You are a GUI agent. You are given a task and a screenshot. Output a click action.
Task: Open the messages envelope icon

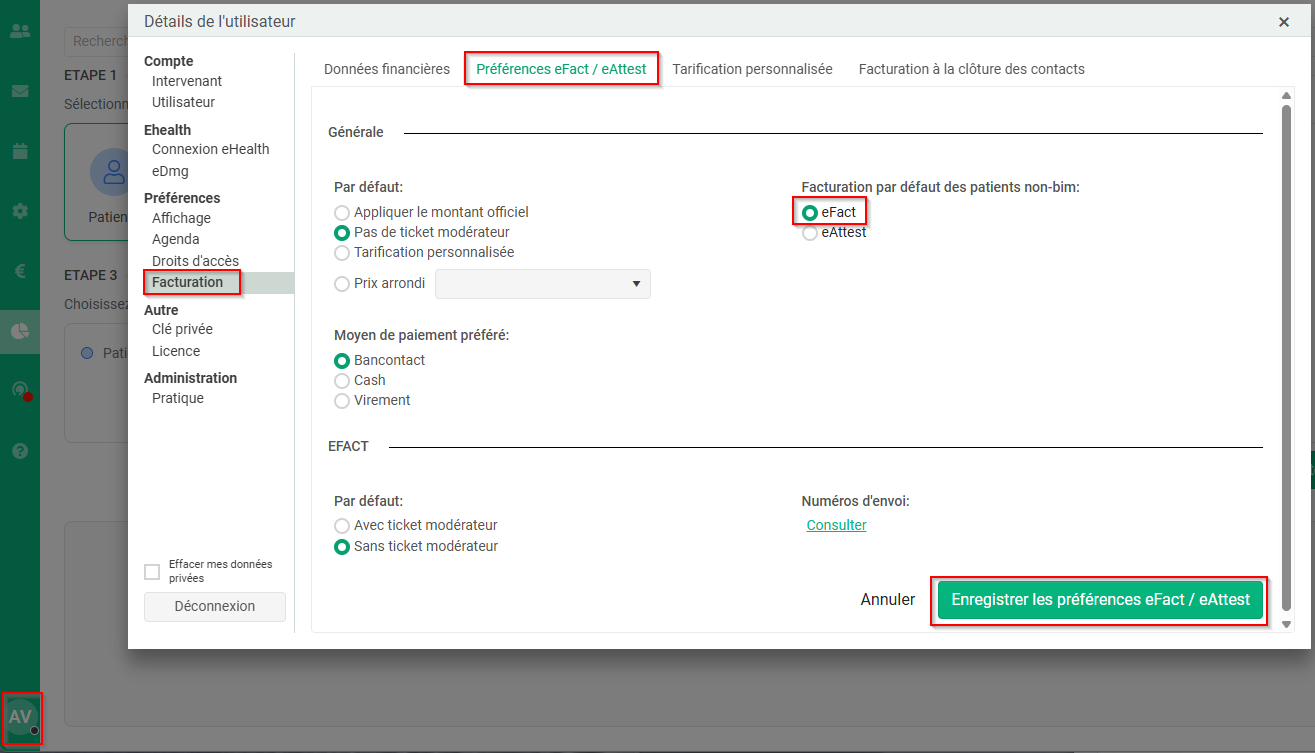point(19,91)
